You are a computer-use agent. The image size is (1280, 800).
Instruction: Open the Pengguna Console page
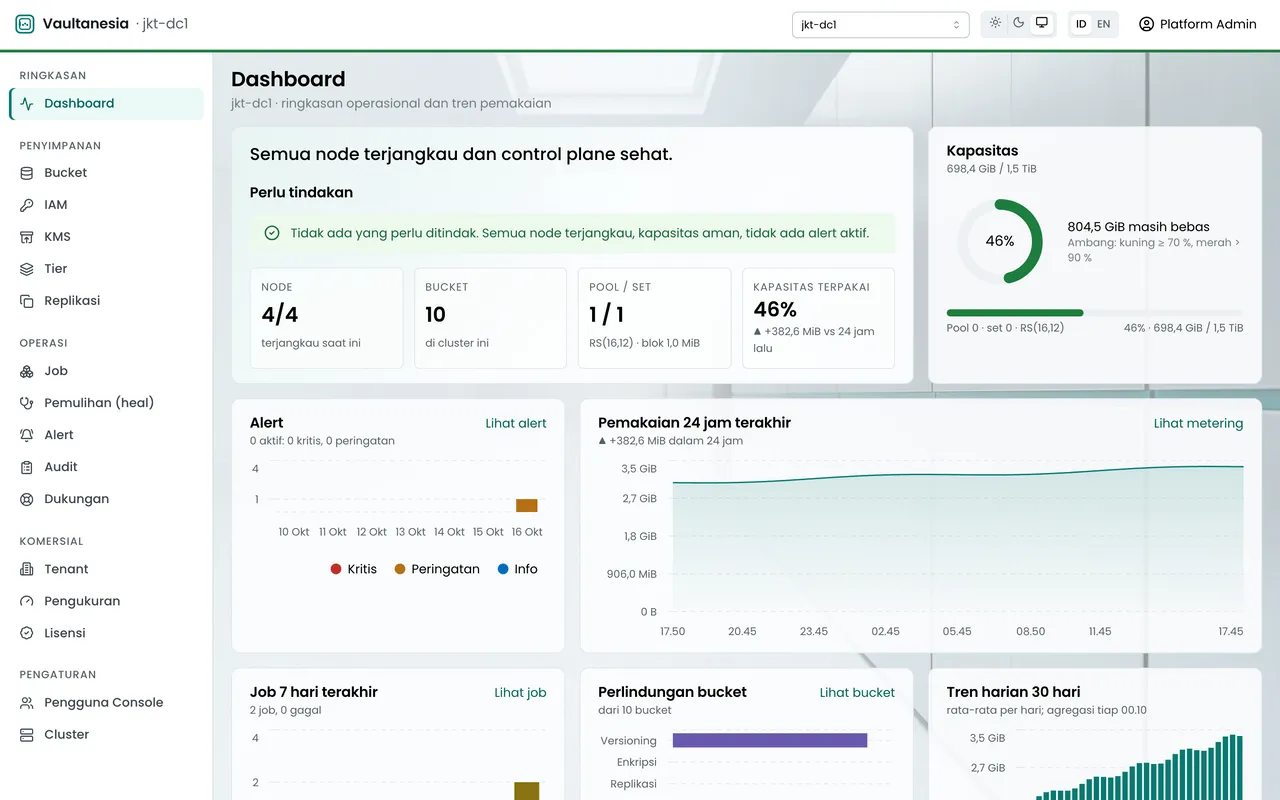(106, 703)
